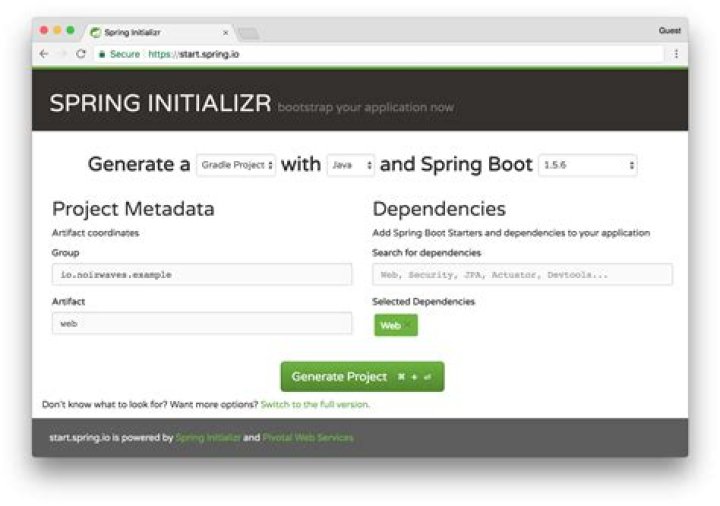Click the Project Metadata heading
The width and height of the screenshot is (720, 506).
click(133, 209)
